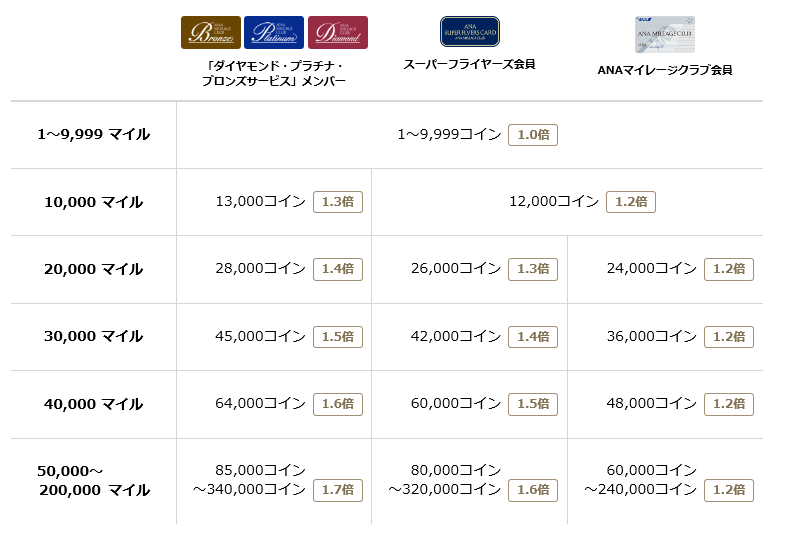This screenshot has height=533, width=787.
Task: Click the Platinum card icon
Action: pyautogui.click(x=274, y=32)
